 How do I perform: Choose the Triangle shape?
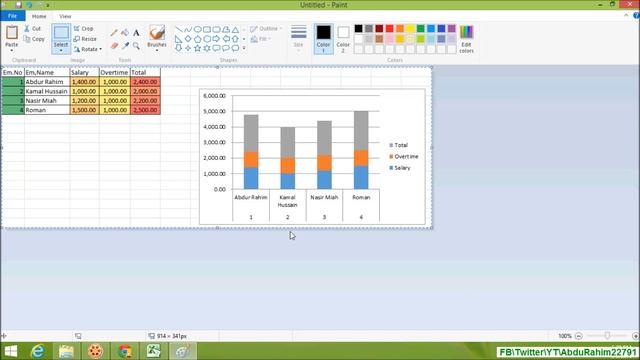click(236, 30)
